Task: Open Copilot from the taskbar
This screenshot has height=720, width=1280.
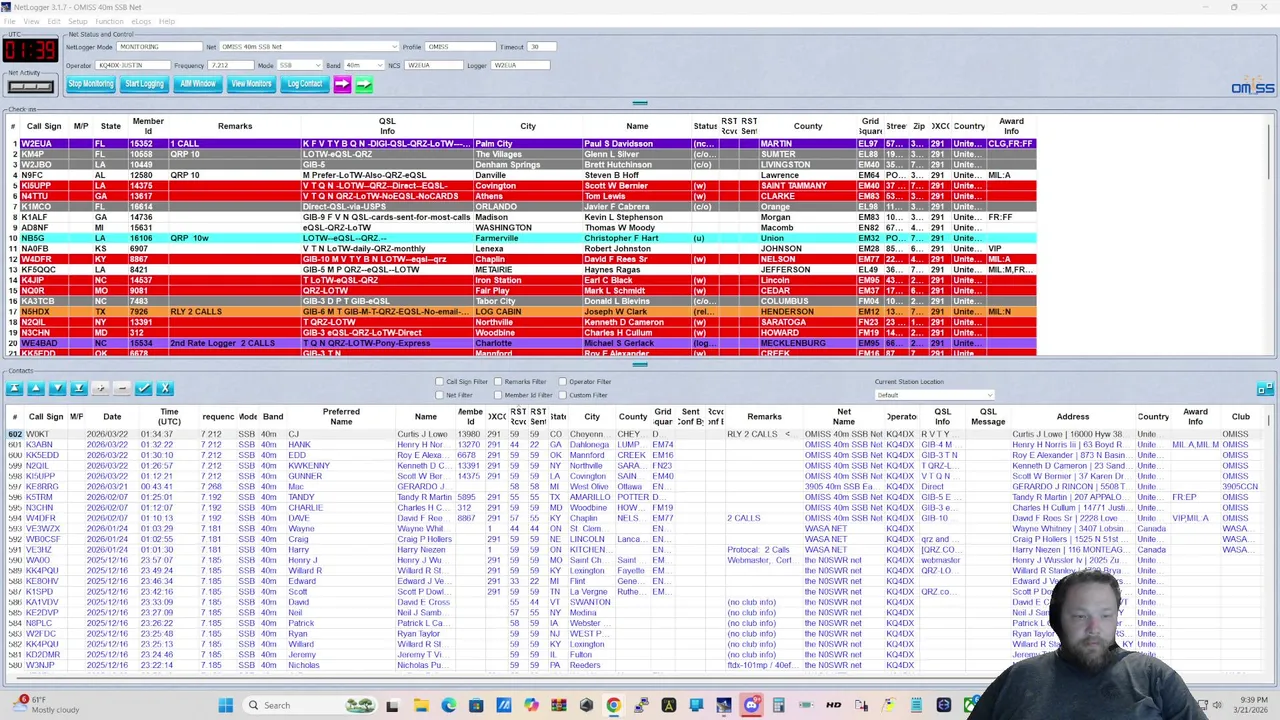Action: coord(531,705)
